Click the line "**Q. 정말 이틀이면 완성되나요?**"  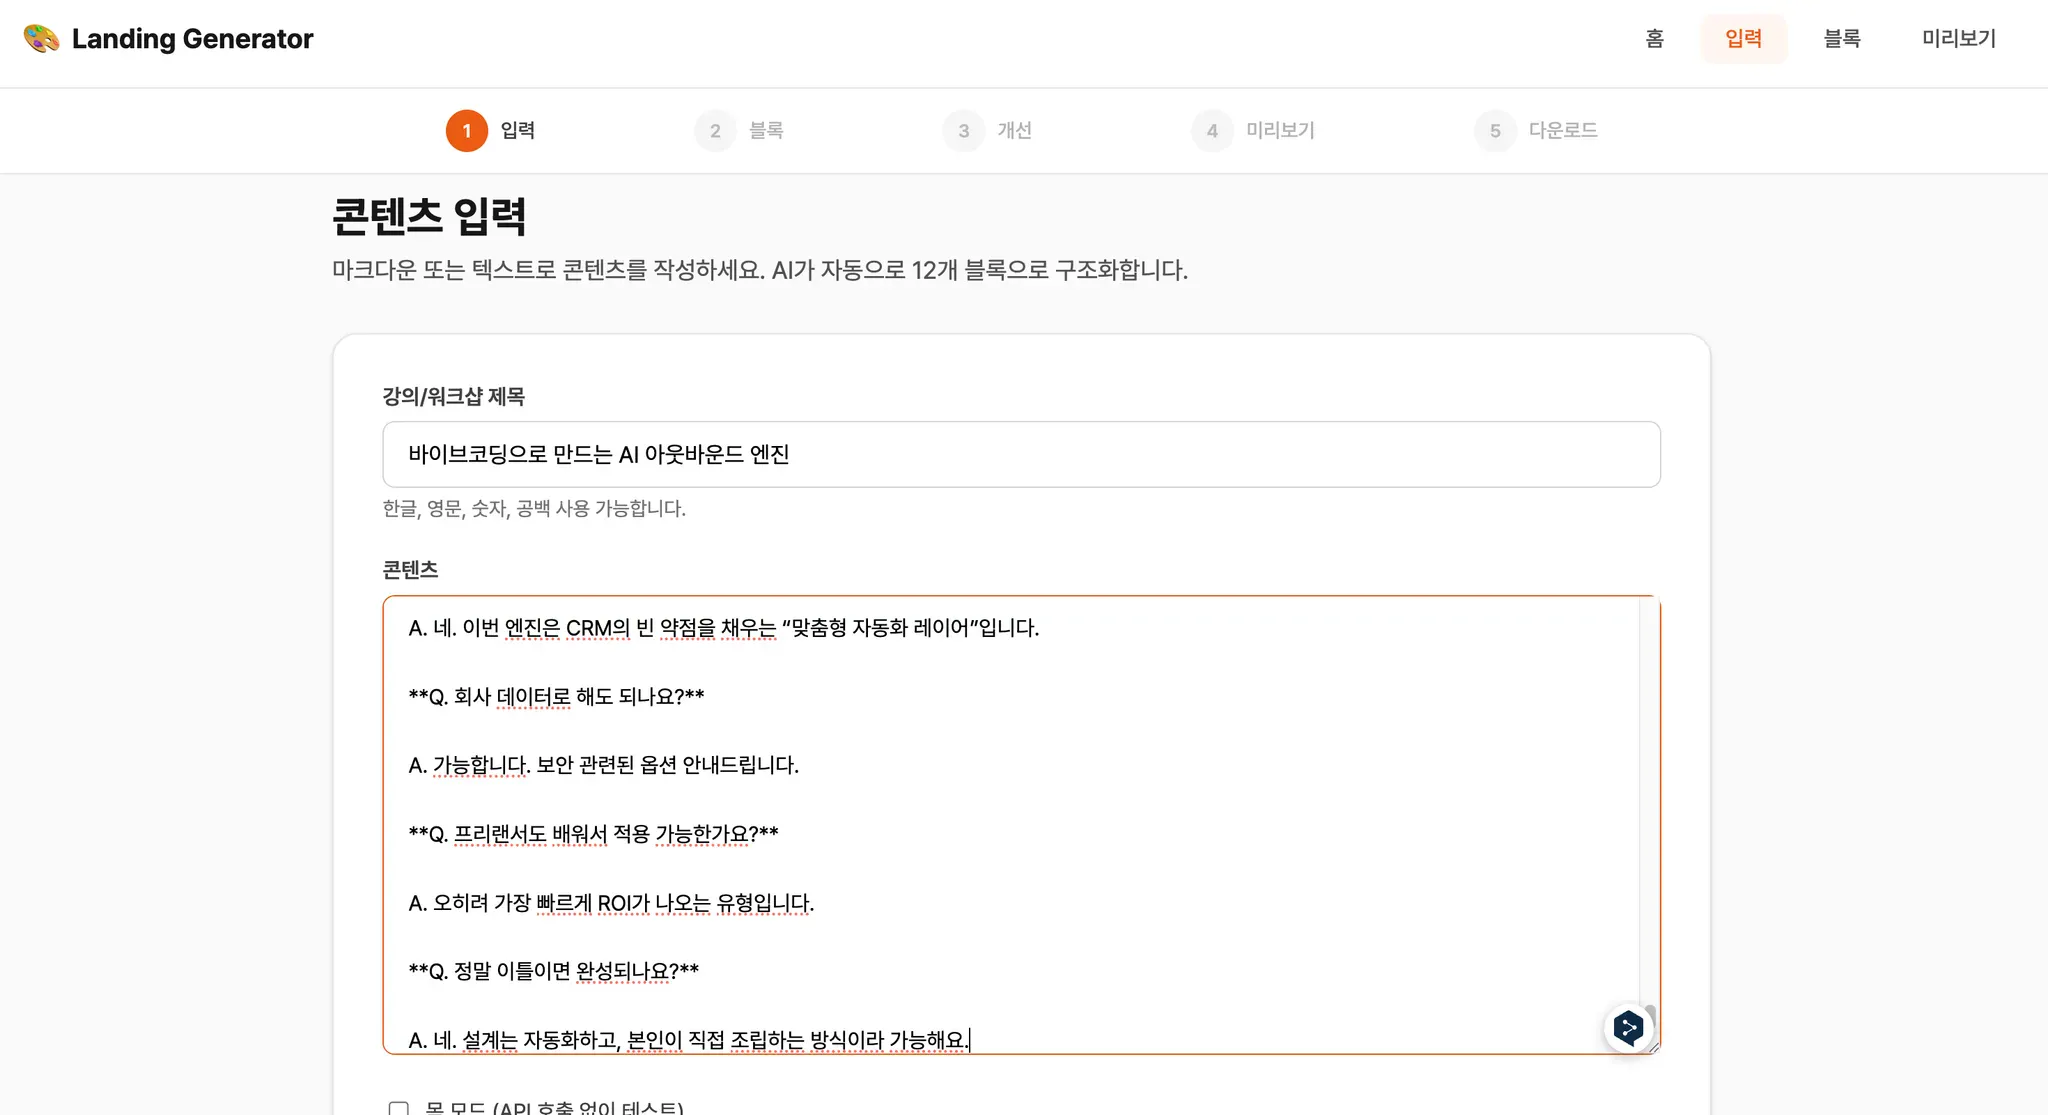click(x=553, y=971)
